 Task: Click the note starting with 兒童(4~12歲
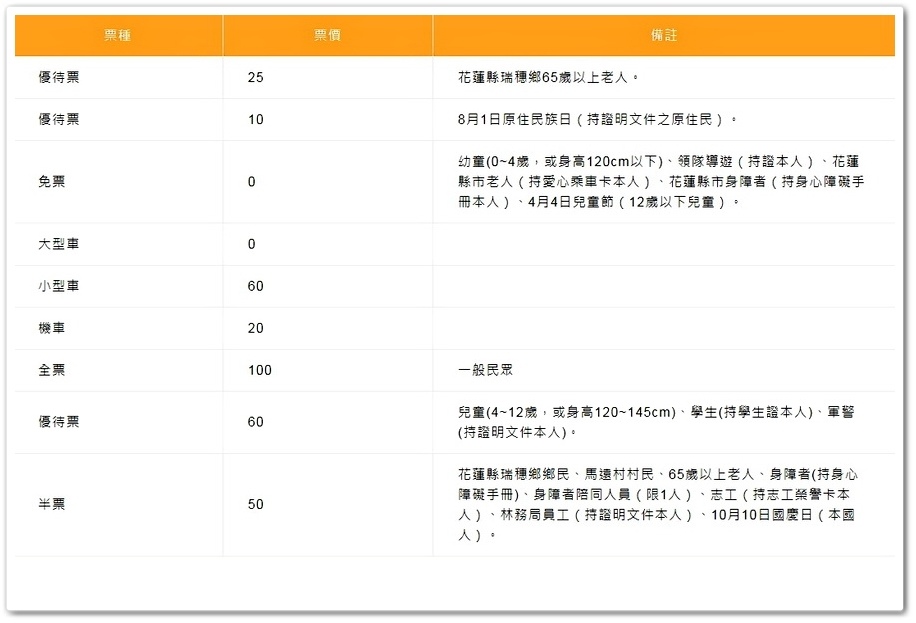656,422
